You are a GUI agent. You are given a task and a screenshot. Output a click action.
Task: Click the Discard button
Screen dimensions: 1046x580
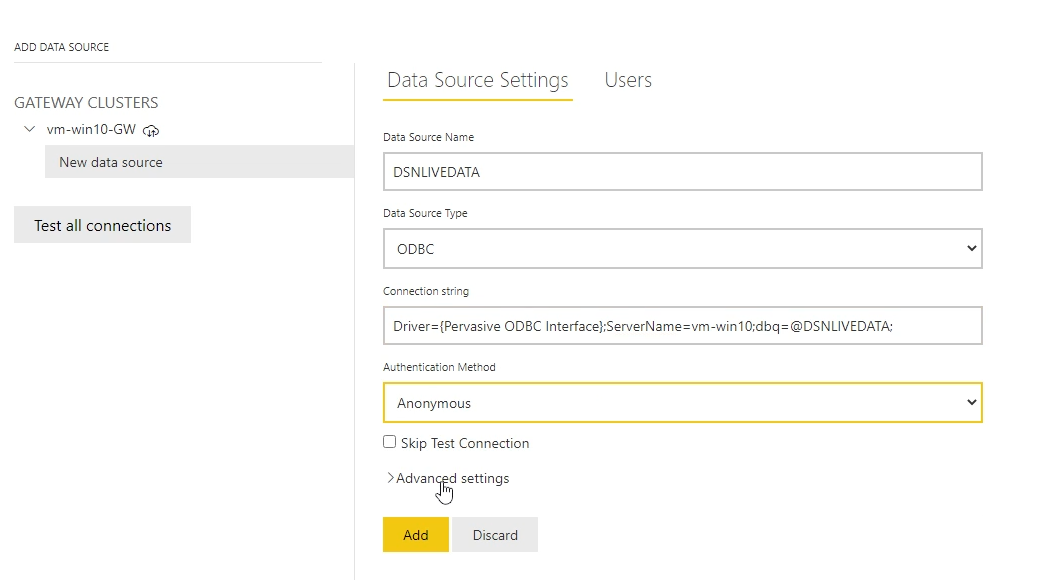(x=495, y=535)
